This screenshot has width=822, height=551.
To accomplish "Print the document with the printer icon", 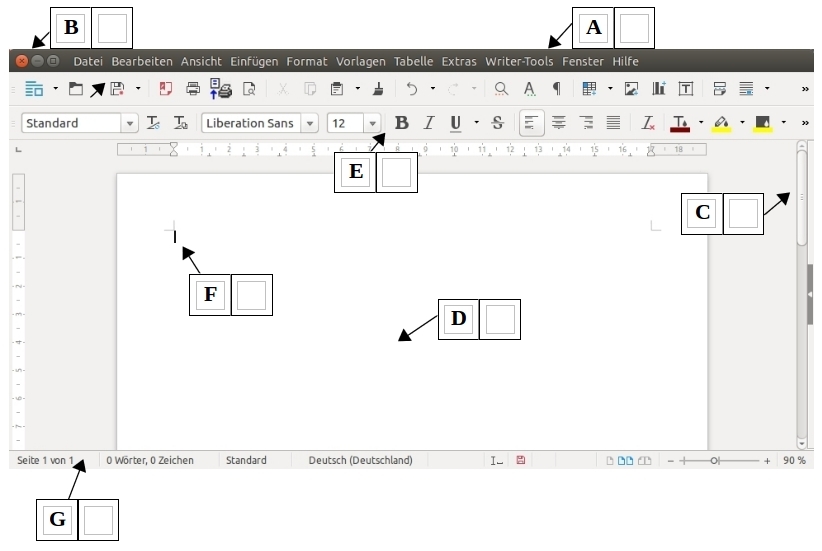I will pos(193,89).
